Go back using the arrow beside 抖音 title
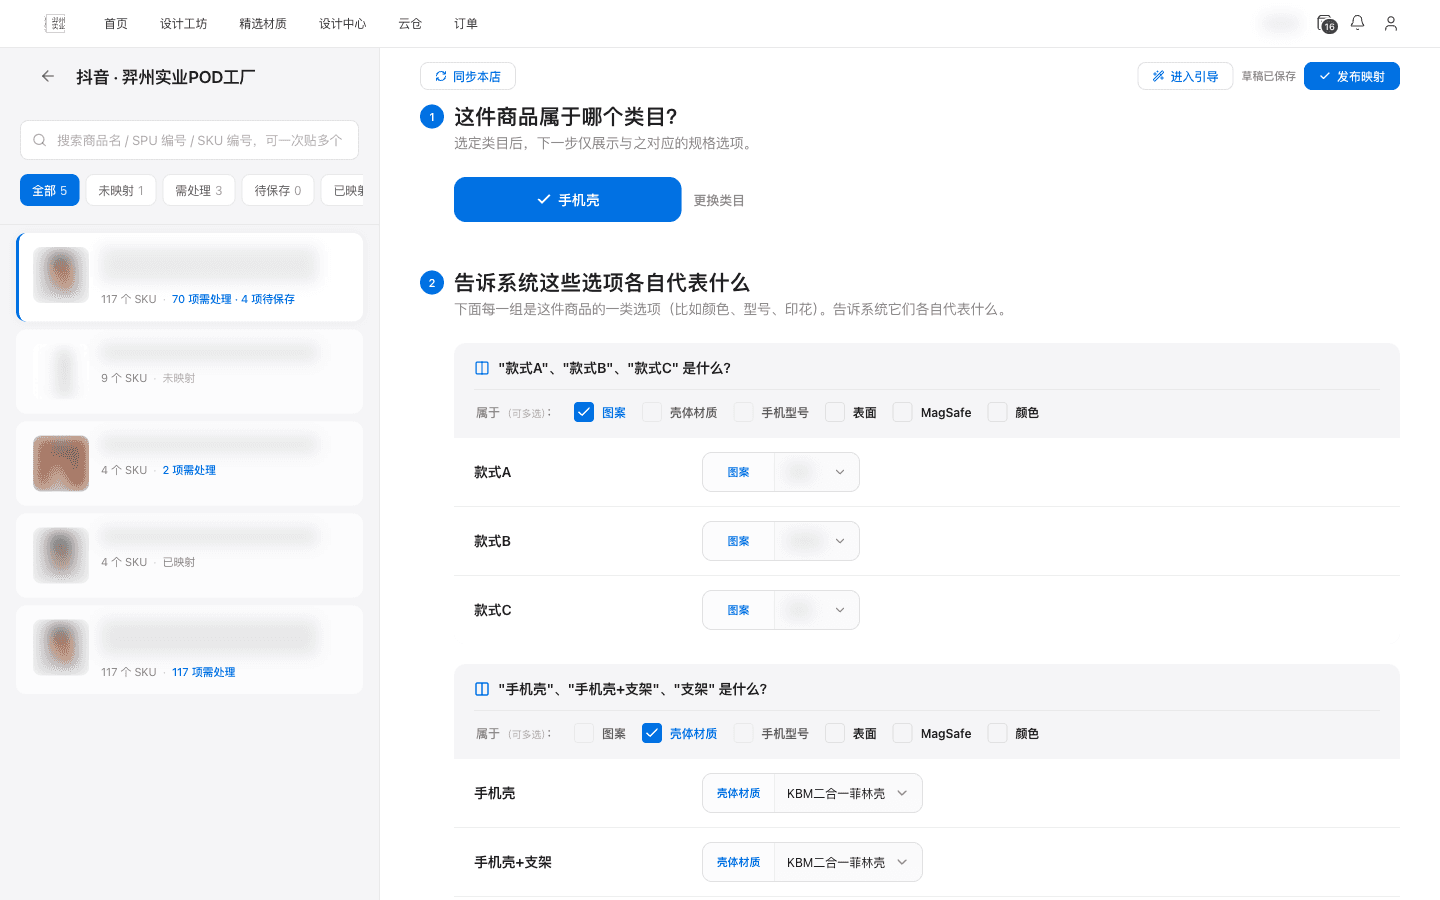The height and width of the screenshot is (900, 1440). [47, 76]
